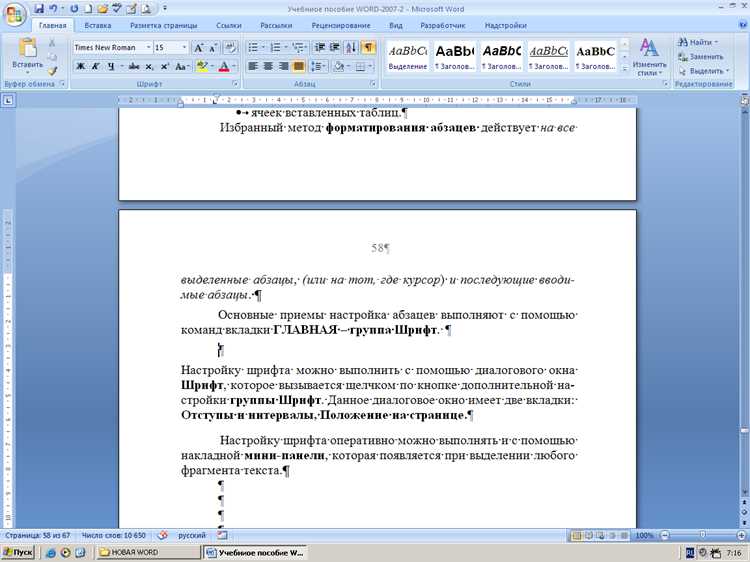750x562 pixels.
Task: Center align the paragraph
Action: click(268, 66)
